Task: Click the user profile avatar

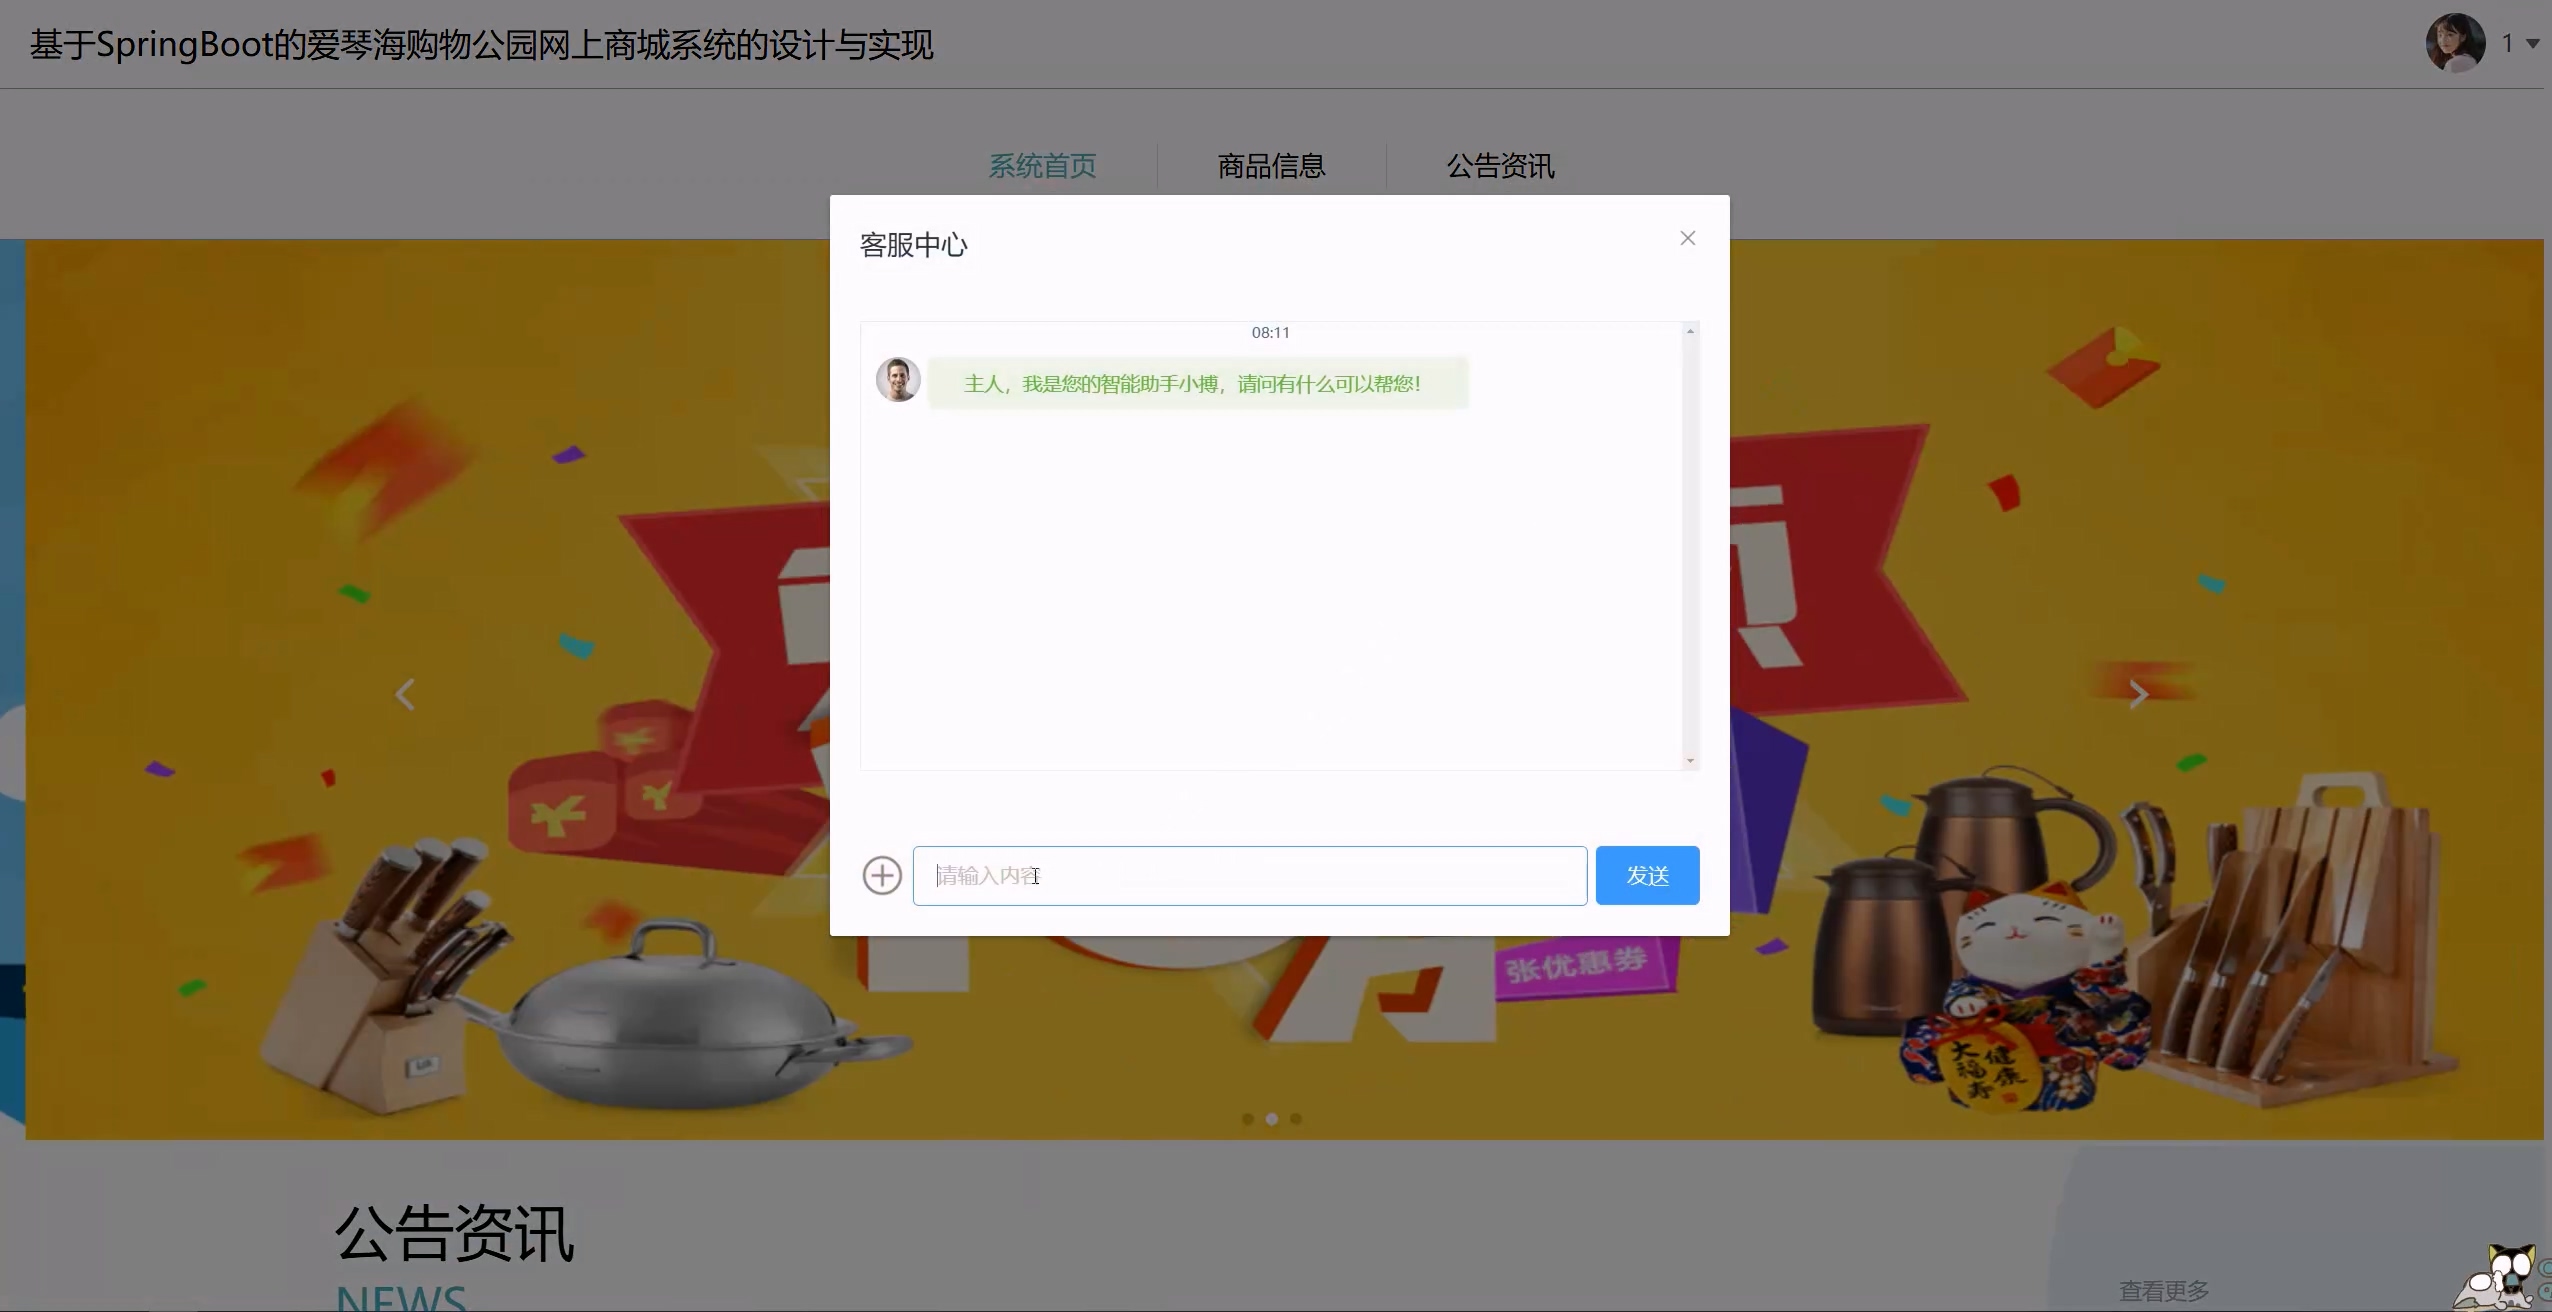Action: tap(2455, 43)
